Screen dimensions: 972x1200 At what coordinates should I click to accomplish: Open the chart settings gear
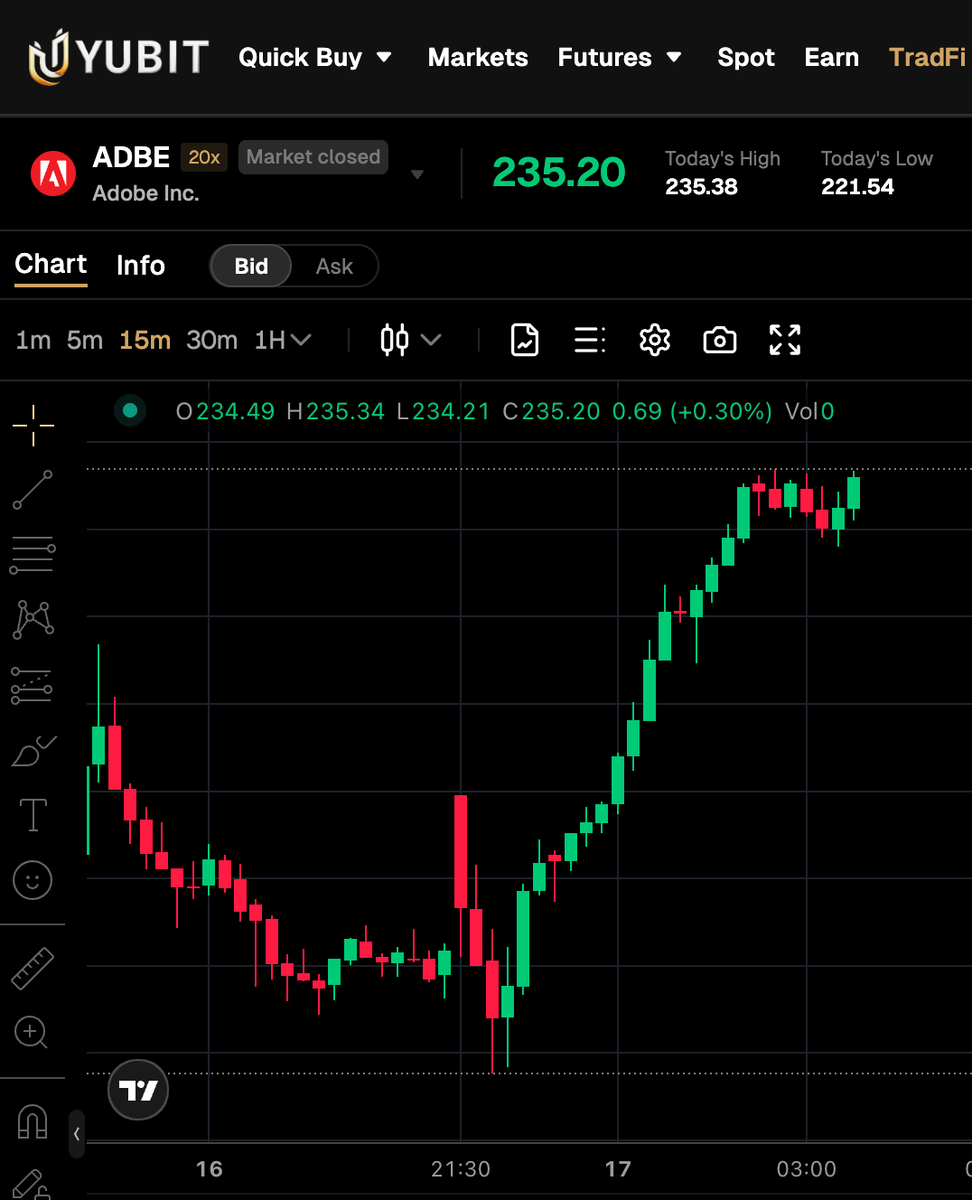[x=654, y=340]
